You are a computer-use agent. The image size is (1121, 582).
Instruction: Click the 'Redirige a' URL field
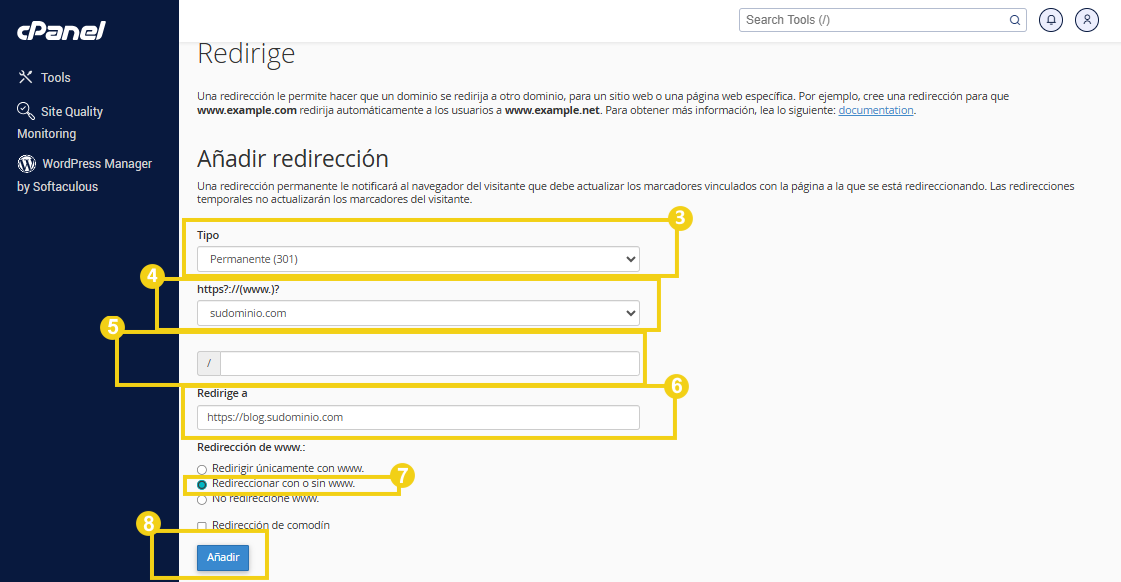coord(418,417)
